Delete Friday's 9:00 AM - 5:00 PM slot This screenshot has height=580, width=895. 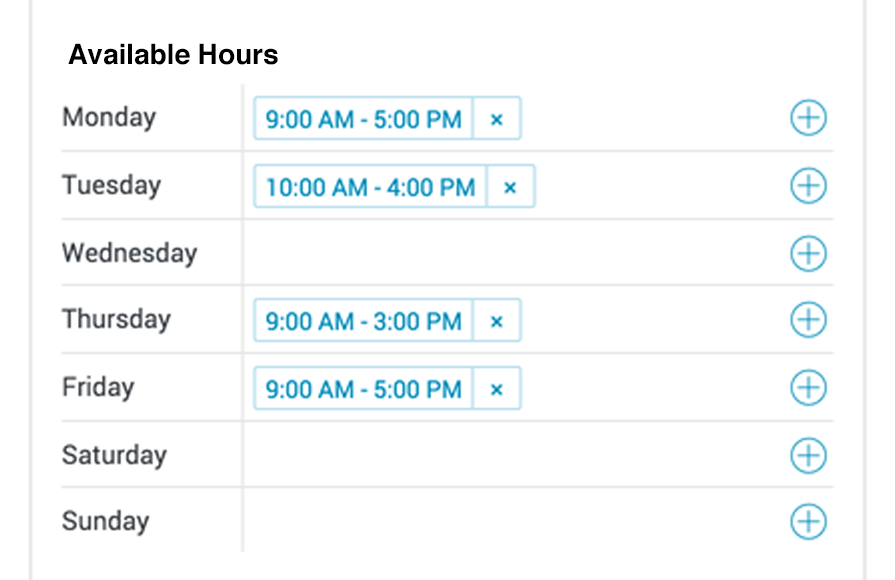click(497, 388)
